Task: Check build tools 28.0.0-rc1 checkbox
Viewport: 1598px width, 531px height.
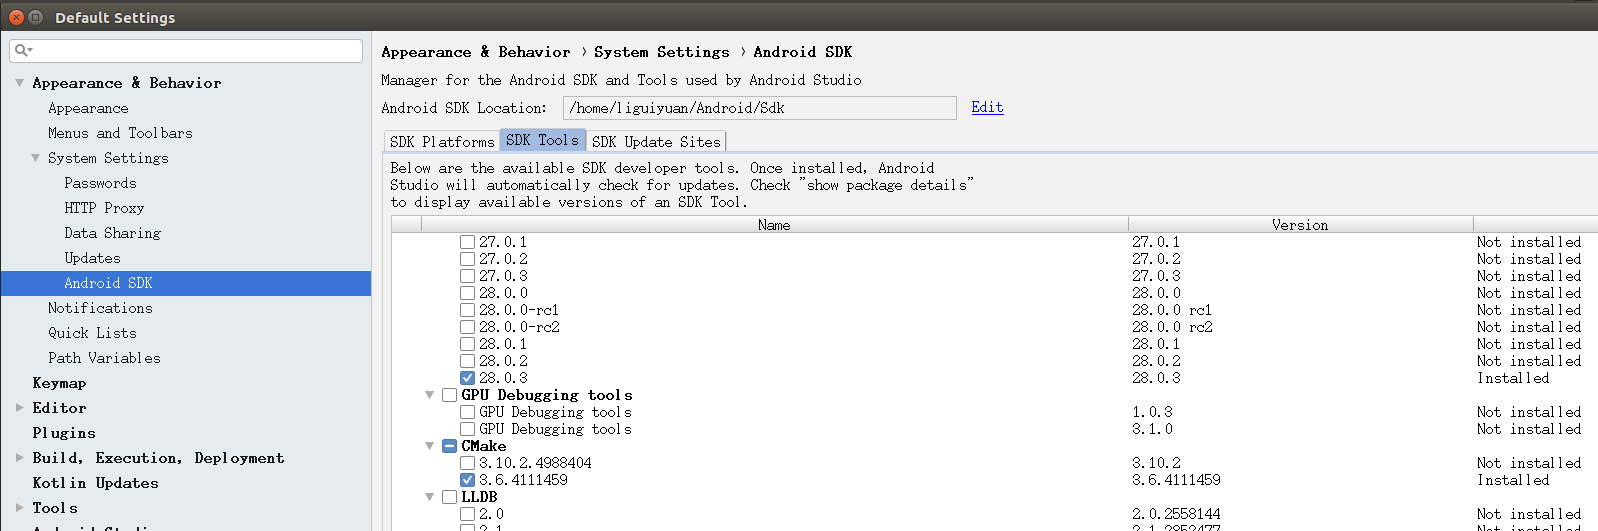Action: (x=467, y=310)
